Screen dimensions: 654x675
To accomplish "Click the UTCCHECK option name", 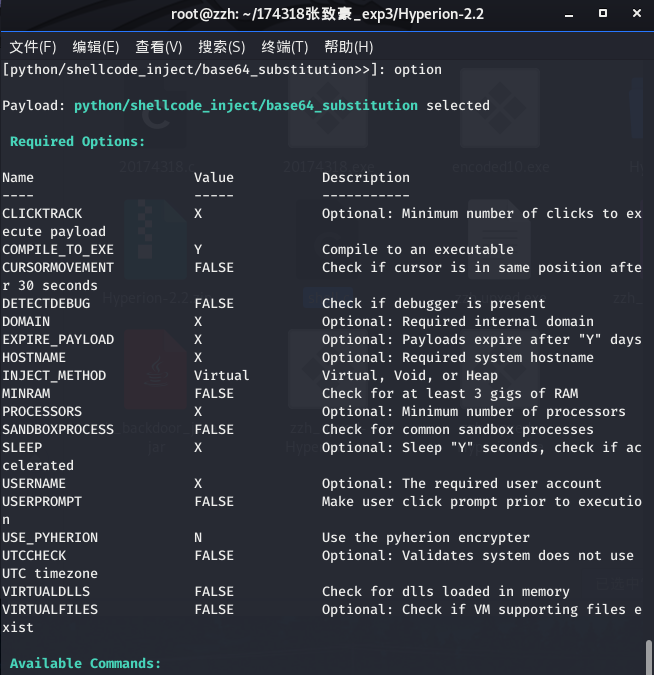I will [x=34, y=556].
